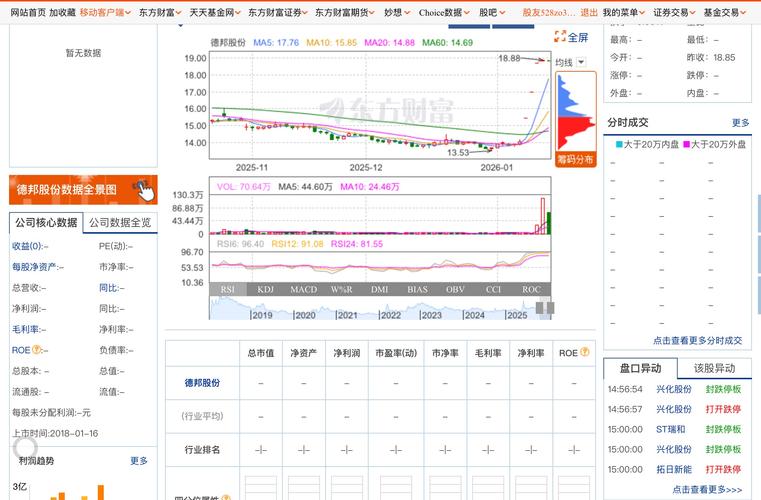This screenshot has width=761, height=500.
Task: Select ROC indicator tab
Action: click(x=531, y=289)
